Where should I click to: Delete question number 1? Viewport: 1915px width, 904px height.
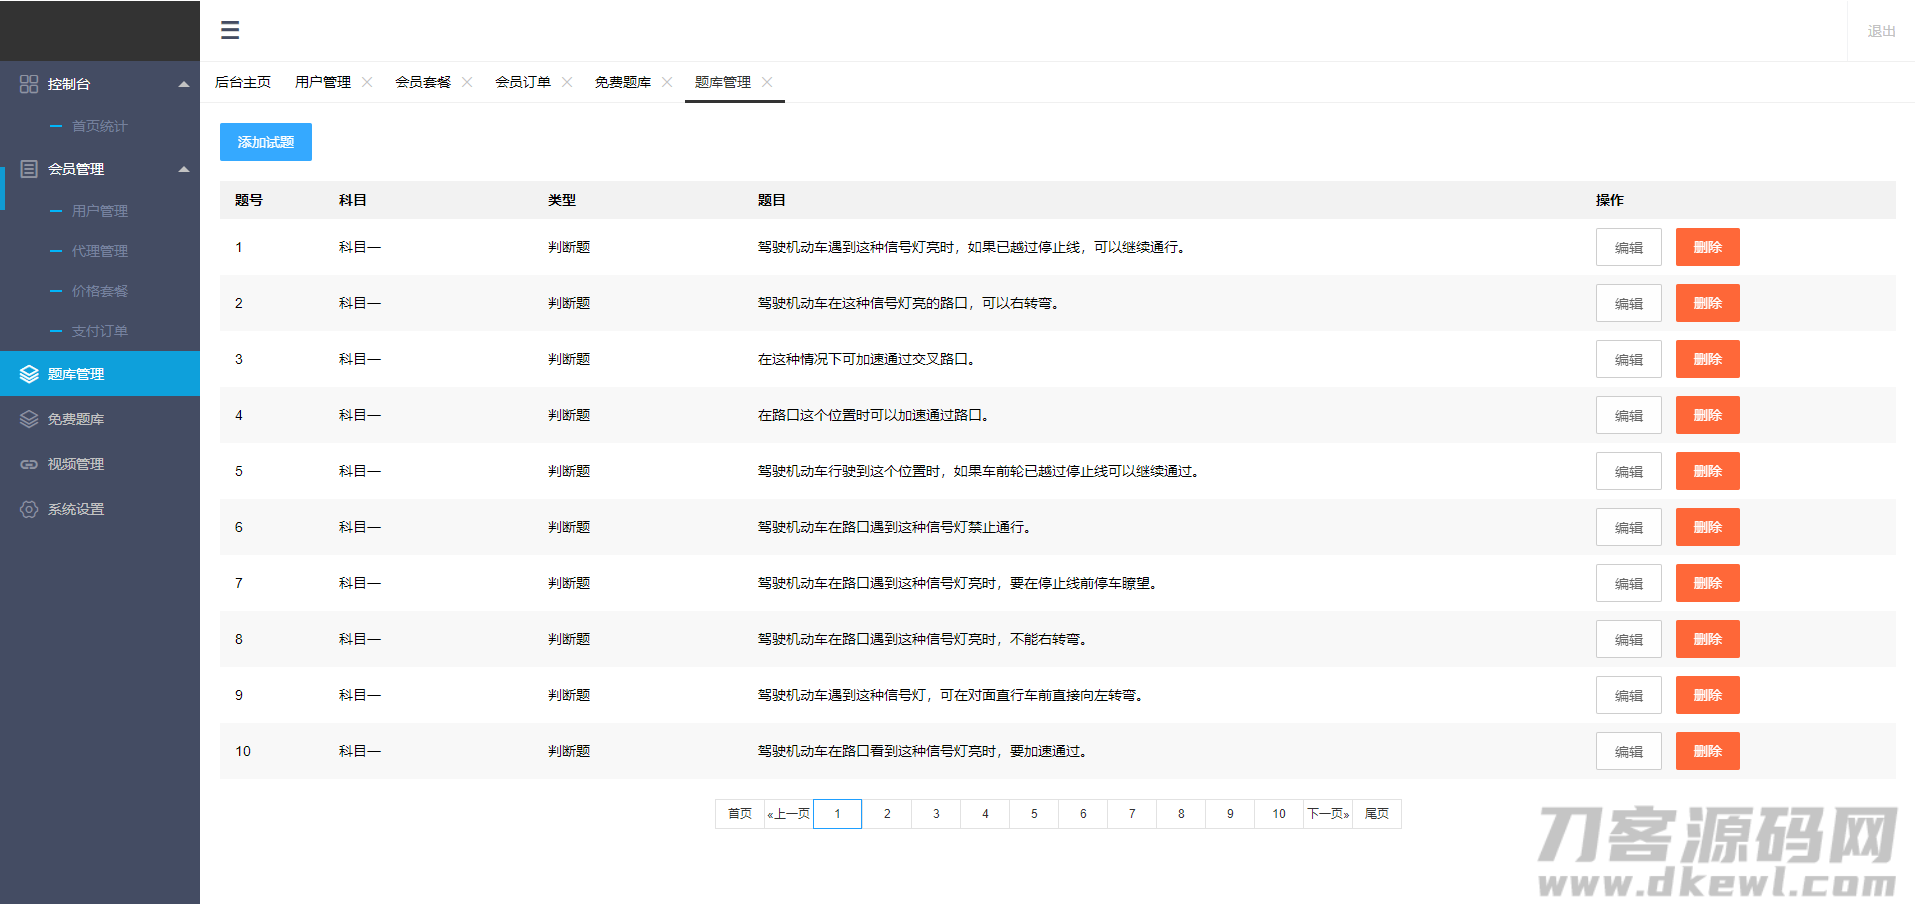[1707, 247]
